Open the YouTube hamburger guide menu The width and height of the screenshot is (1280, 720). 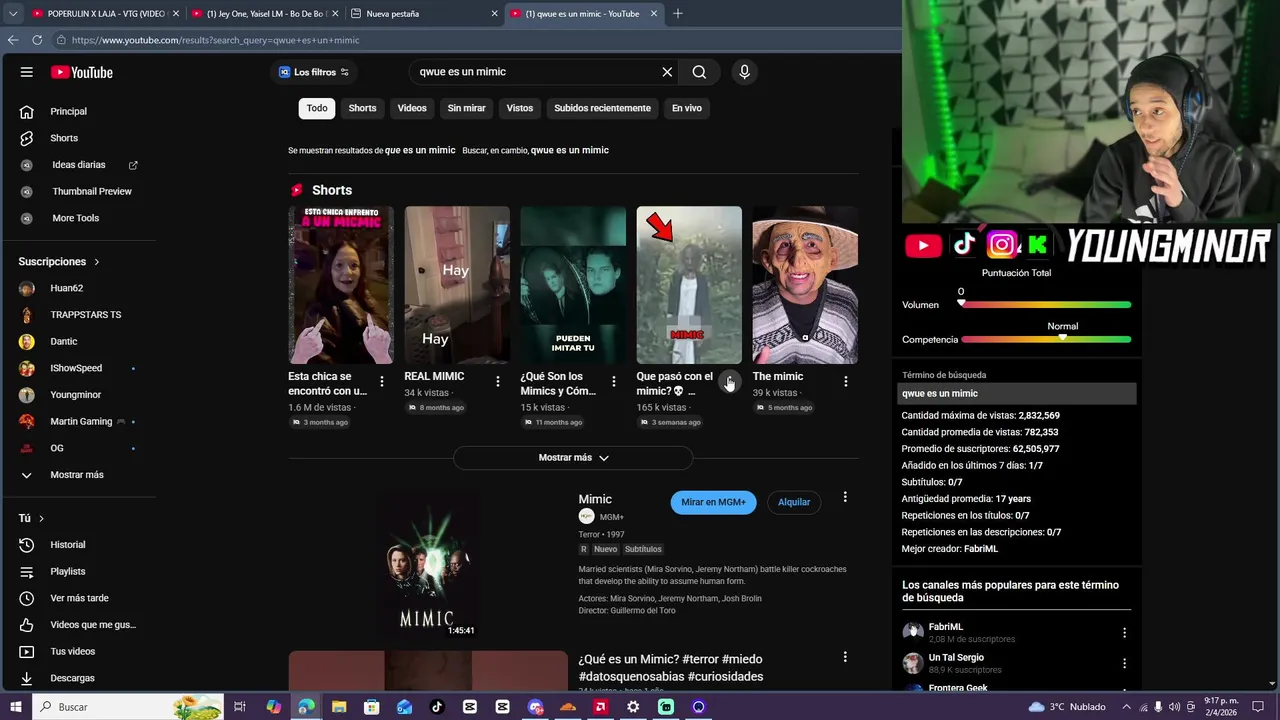(x=27, y=72)
